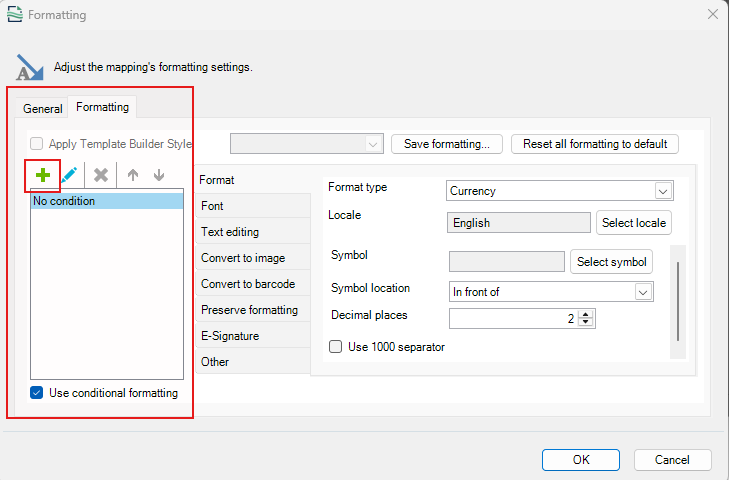Close the Formatting dialog window
The width and height of the screenshot is (729, 480).
pyautogui.click(x=713, y=14)
